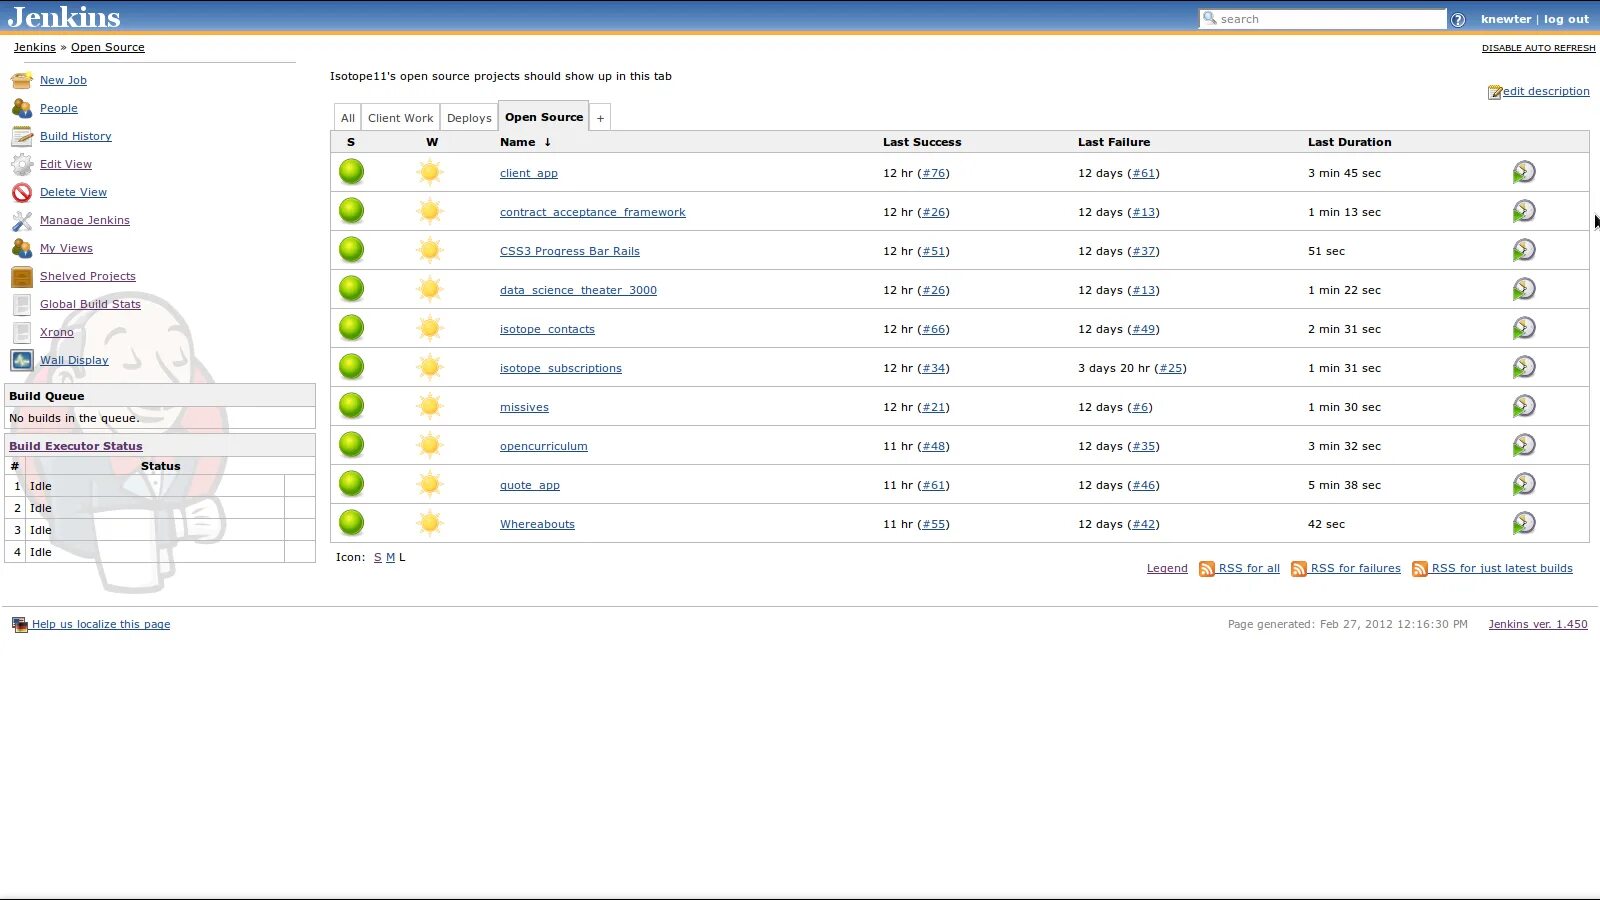Switch to the Deploys tab
The image size is (1600, 900).
[x=469, y=118]
